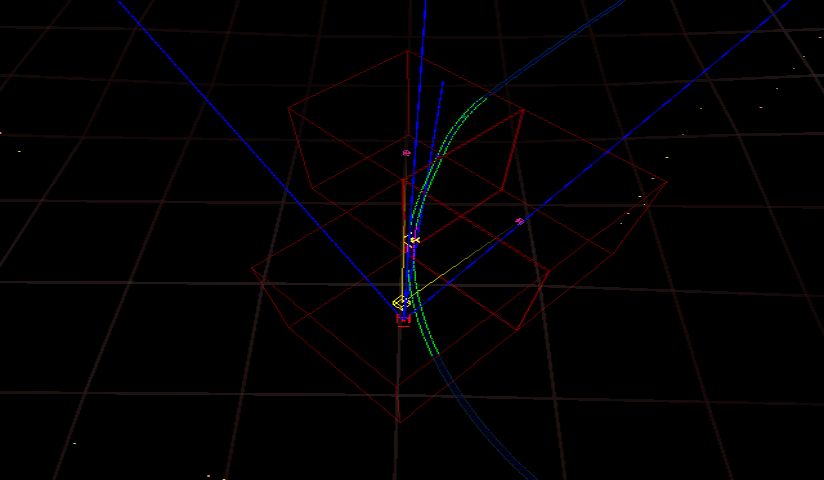This screenshot has height=480, width=824.
Task: Click the yellow diamond-shaped spacecraft marker
Action: point(399,302)
